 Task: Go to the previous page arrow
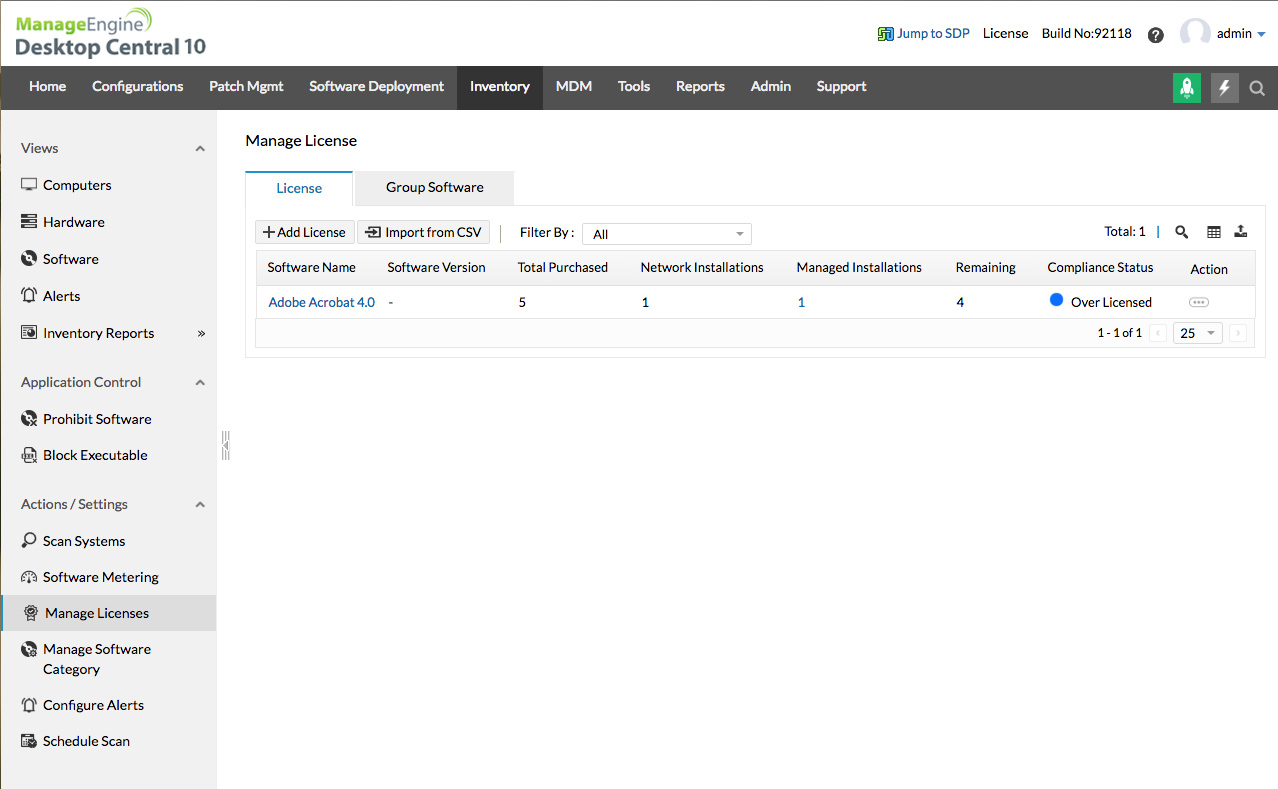(x=1158, y=333)
